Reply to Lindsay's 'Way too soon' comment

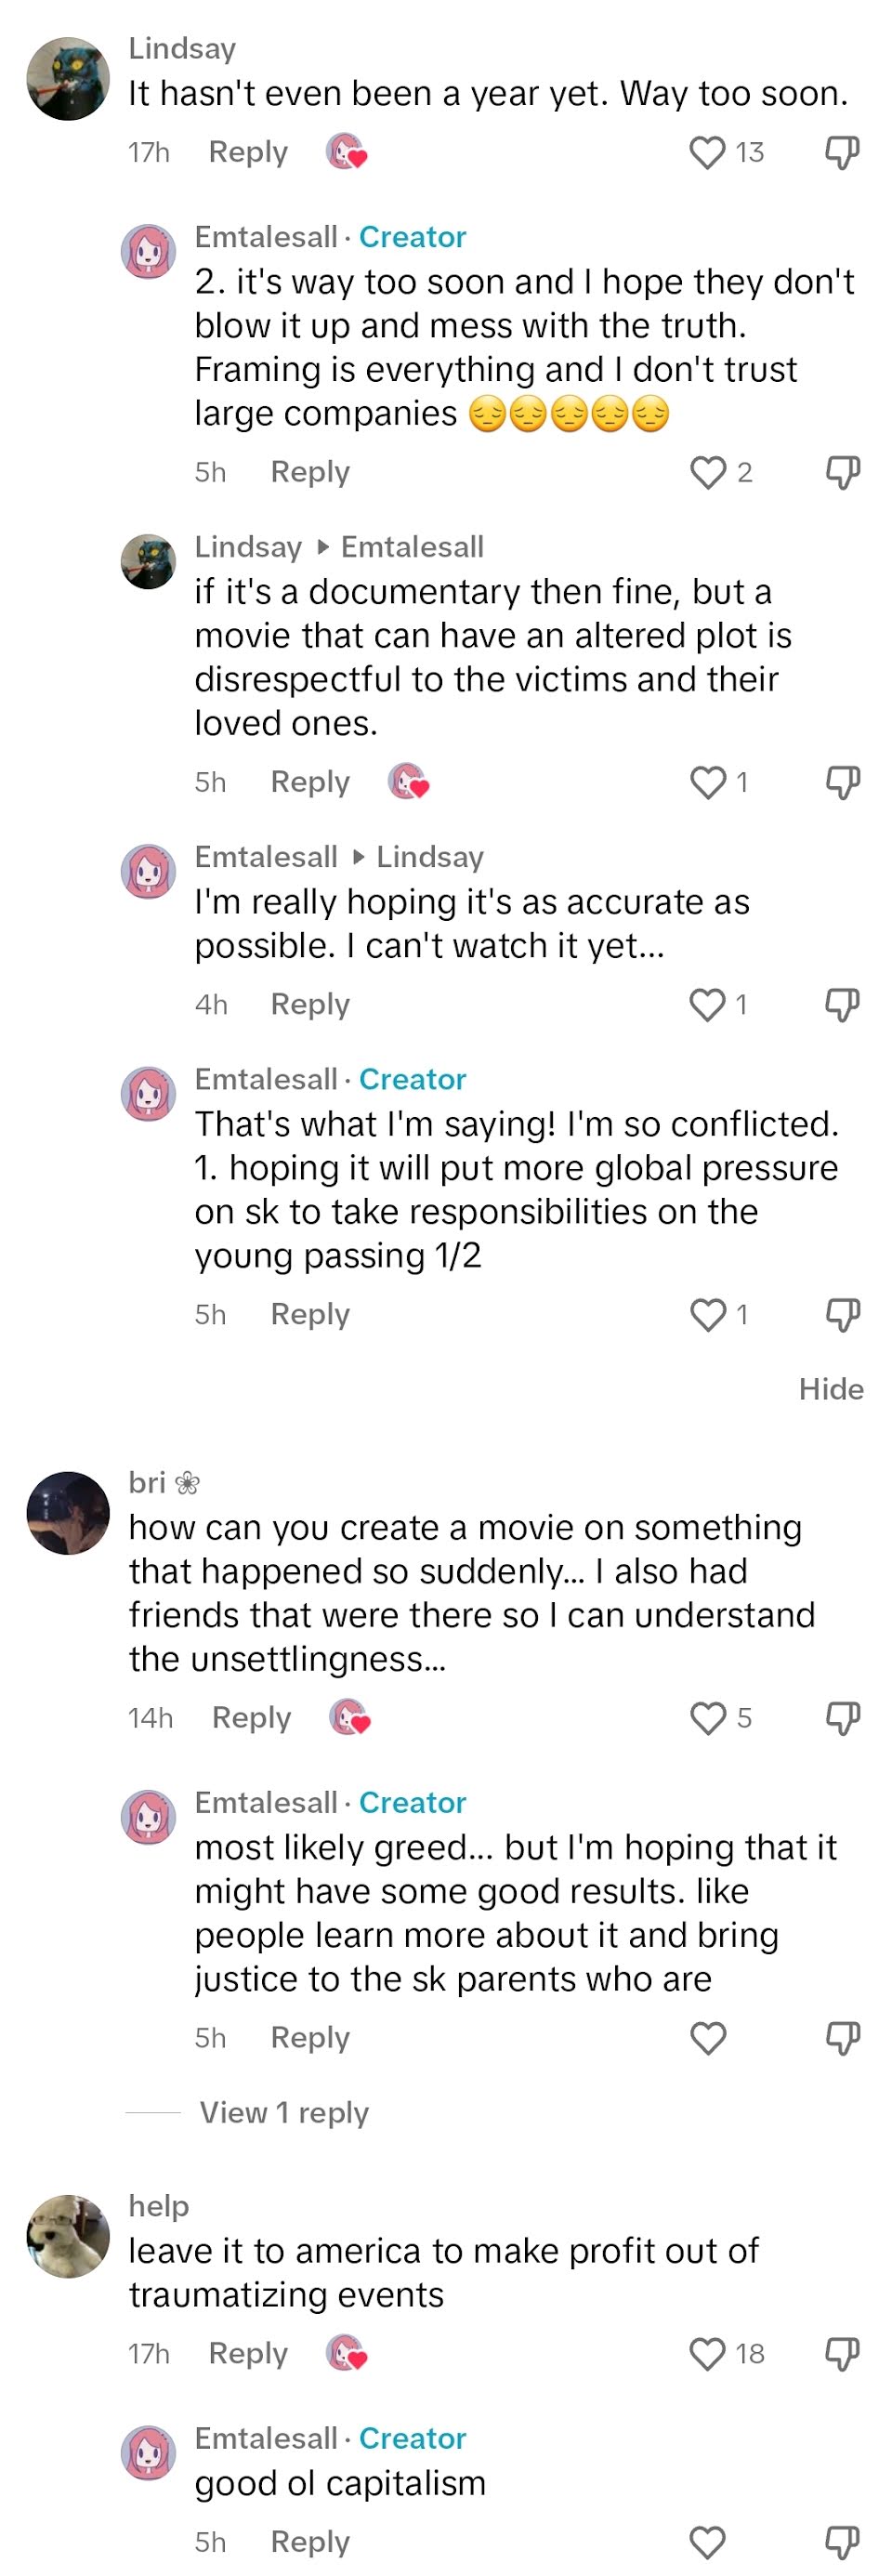[247, 152]
